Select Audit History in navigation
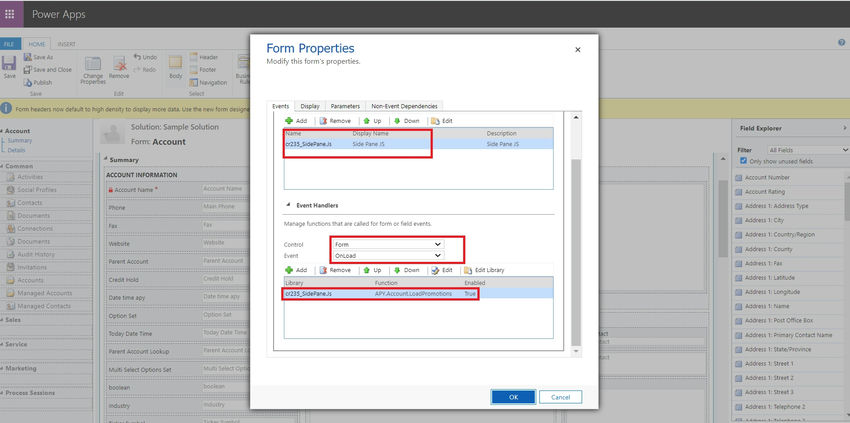The height and width of the screenshot is (423, 850). point(35,254)
